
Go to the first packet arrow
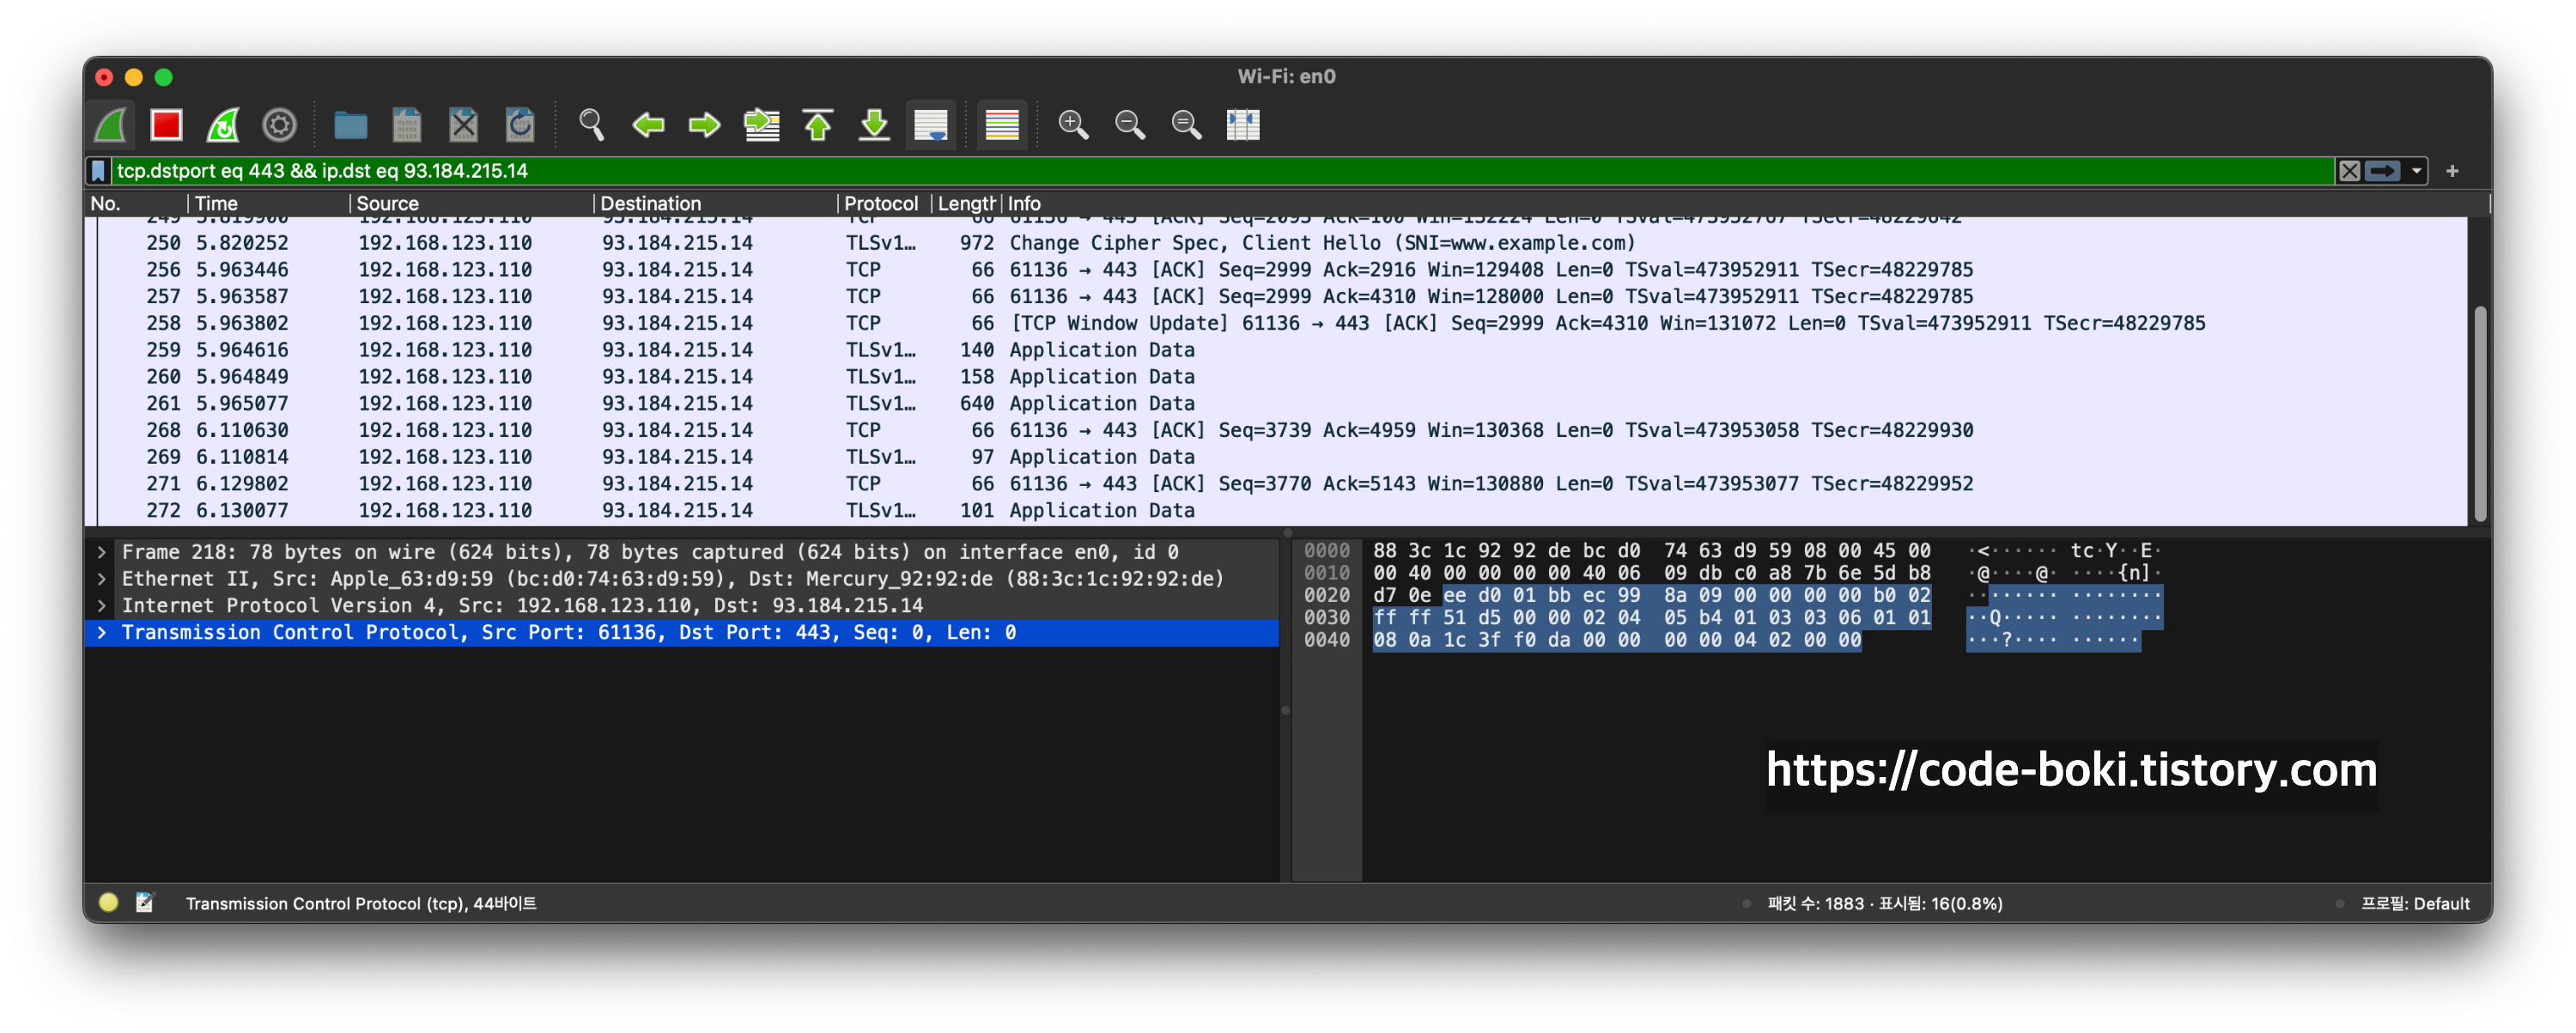click(x=818, y=125)
